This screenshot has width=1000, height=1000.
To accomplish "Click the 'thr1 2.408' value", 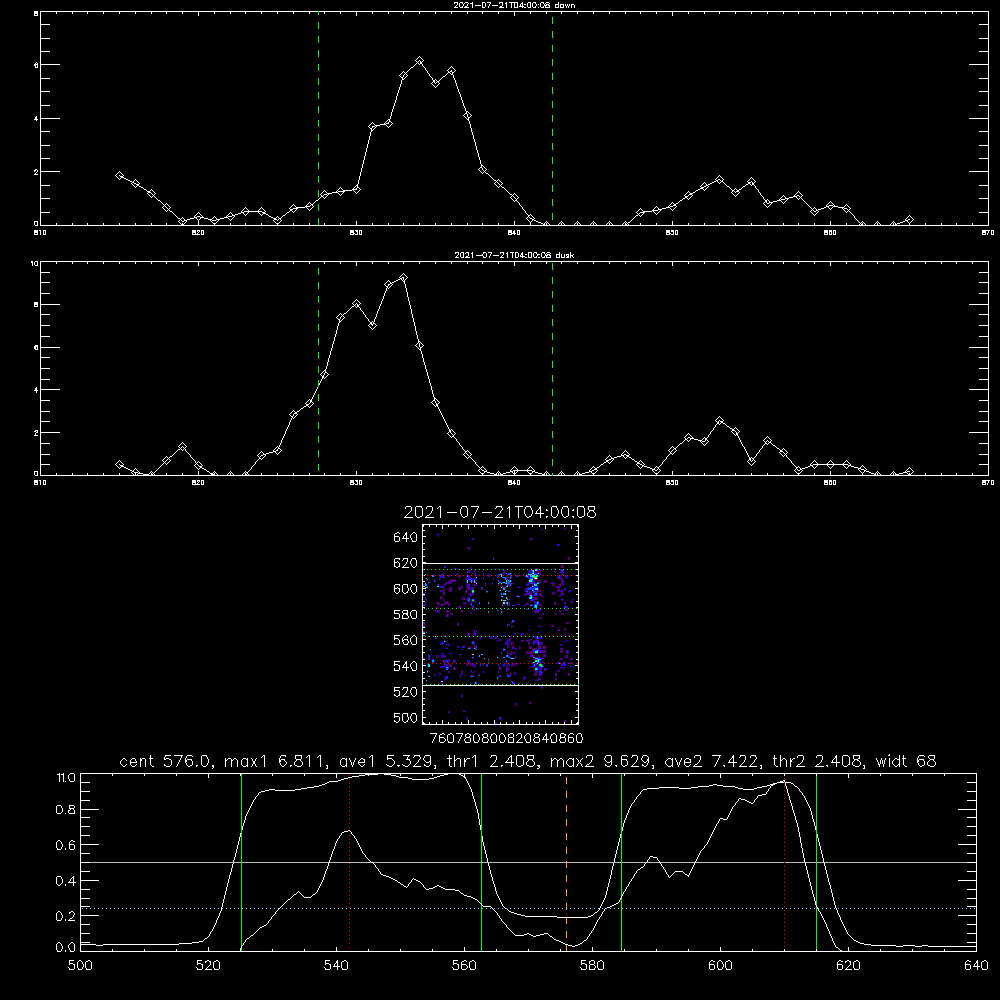I will 492,761.
